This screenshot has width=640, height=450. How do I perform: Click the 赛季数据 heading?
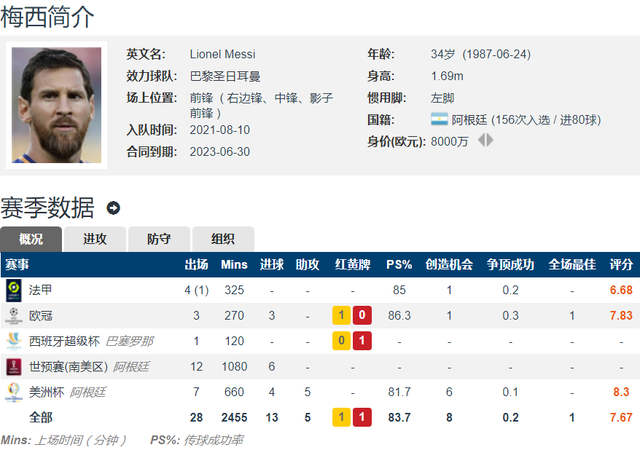(x=47, y=208)
